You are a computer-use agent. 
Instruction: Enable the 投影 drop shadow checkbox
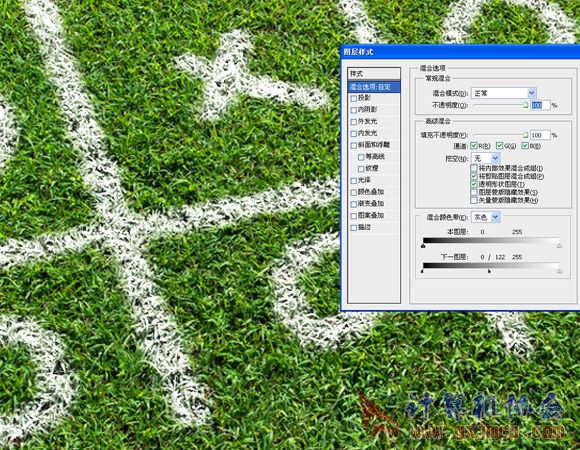(x=354, y=98)
